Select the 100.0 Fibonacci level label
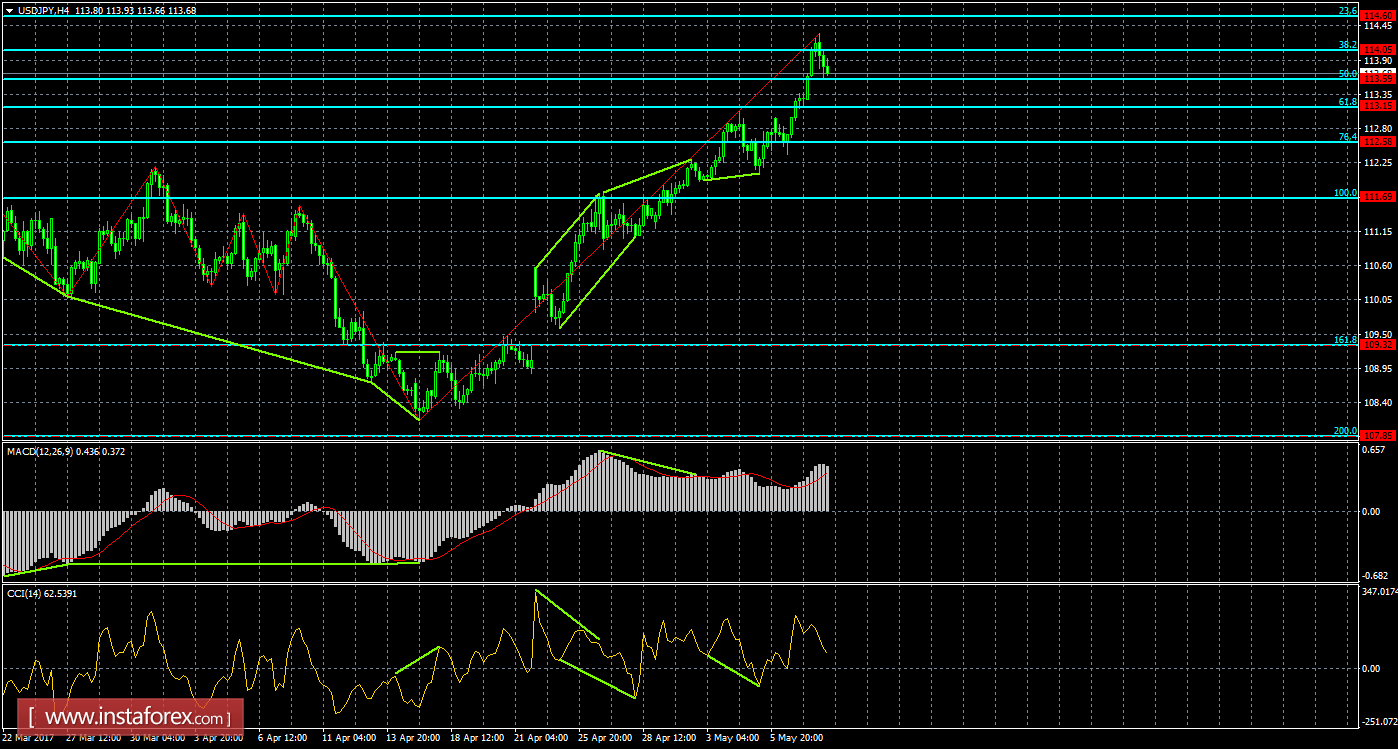1398x749 pixels. pyautogui.click(x=1345, y=193)
